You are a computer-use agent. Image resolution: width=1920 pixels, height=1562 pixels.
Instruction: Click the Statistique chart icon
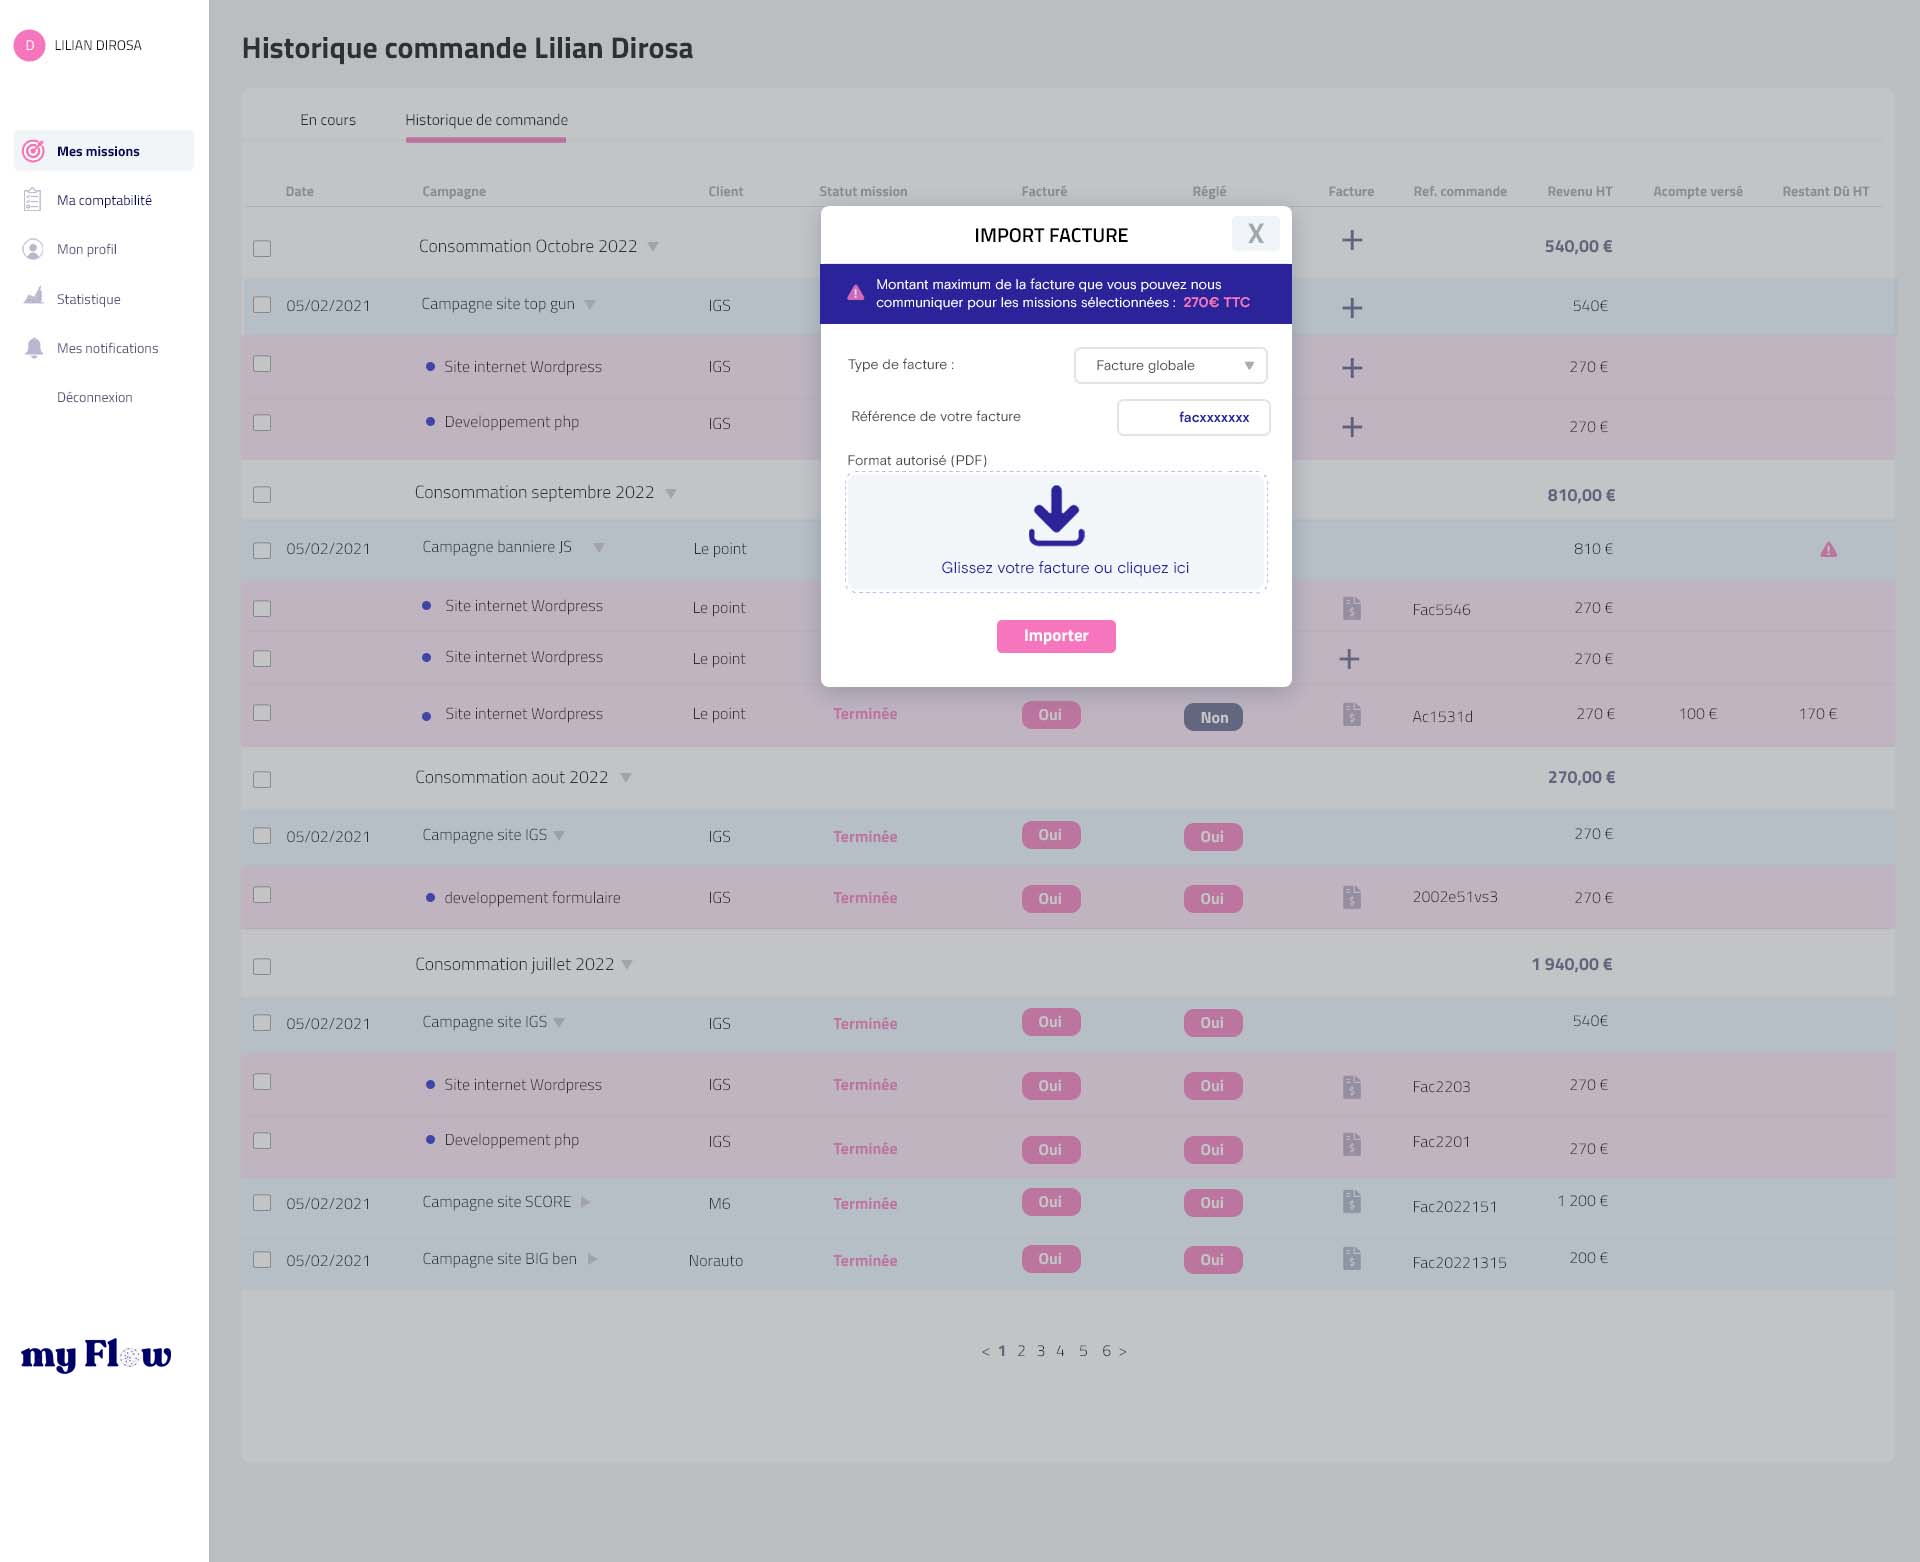coord(34,297)
